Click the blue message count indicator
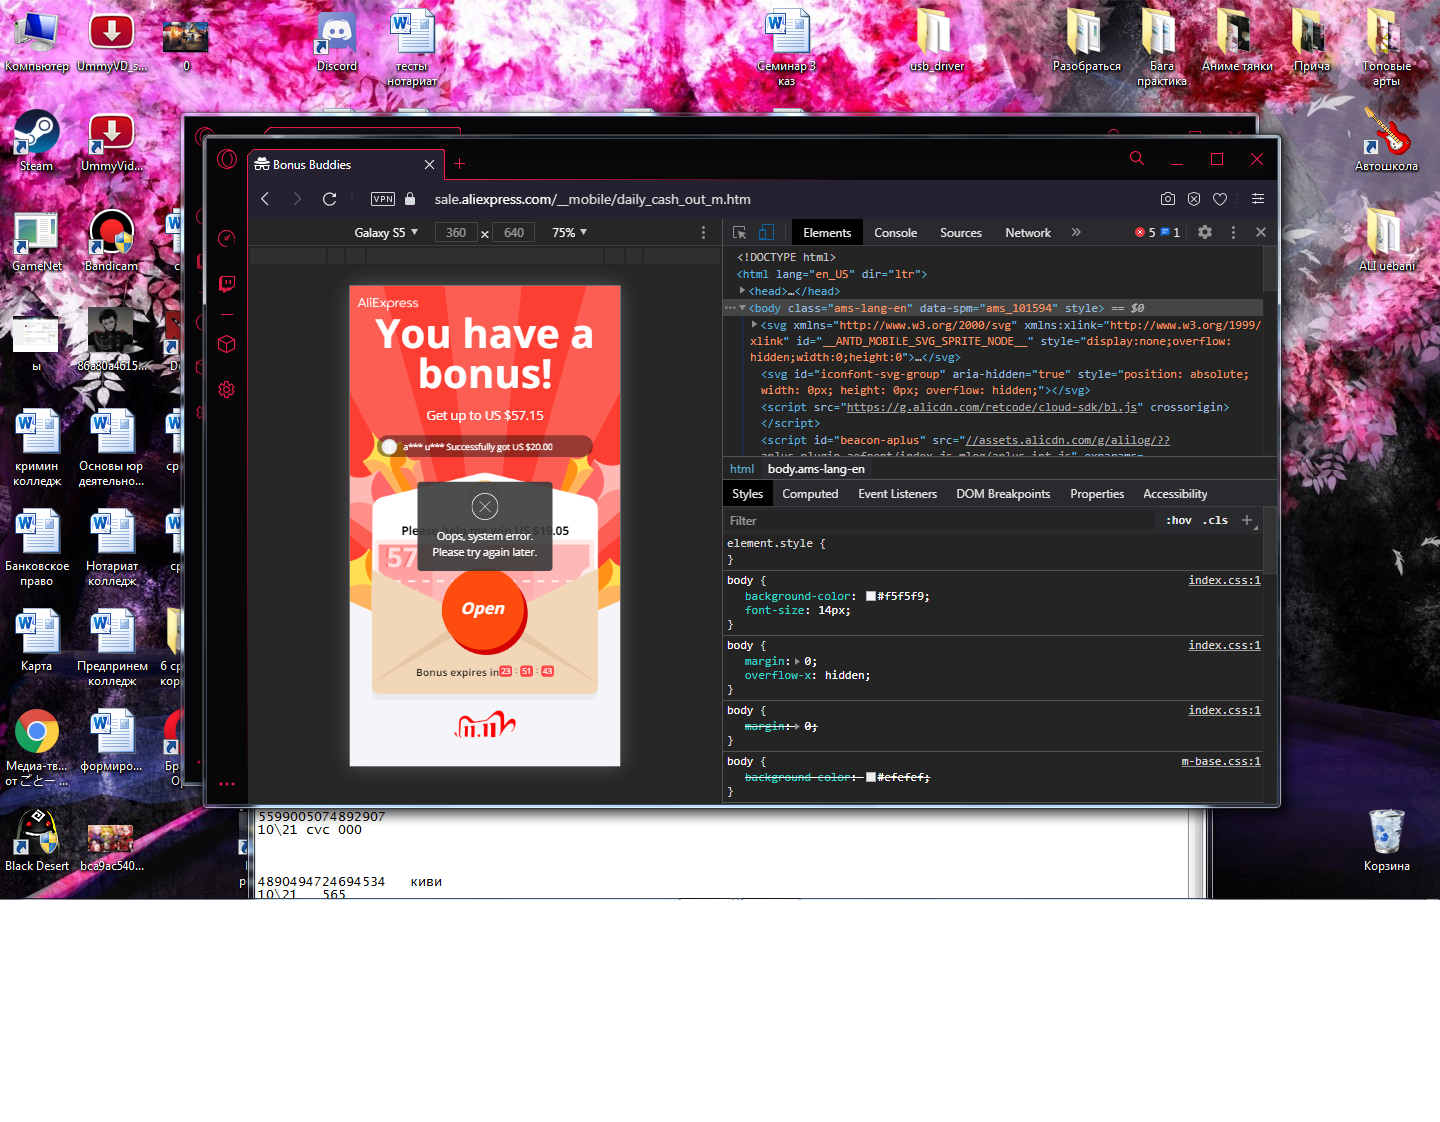 pyautogui.click(x=1170, y=233)
